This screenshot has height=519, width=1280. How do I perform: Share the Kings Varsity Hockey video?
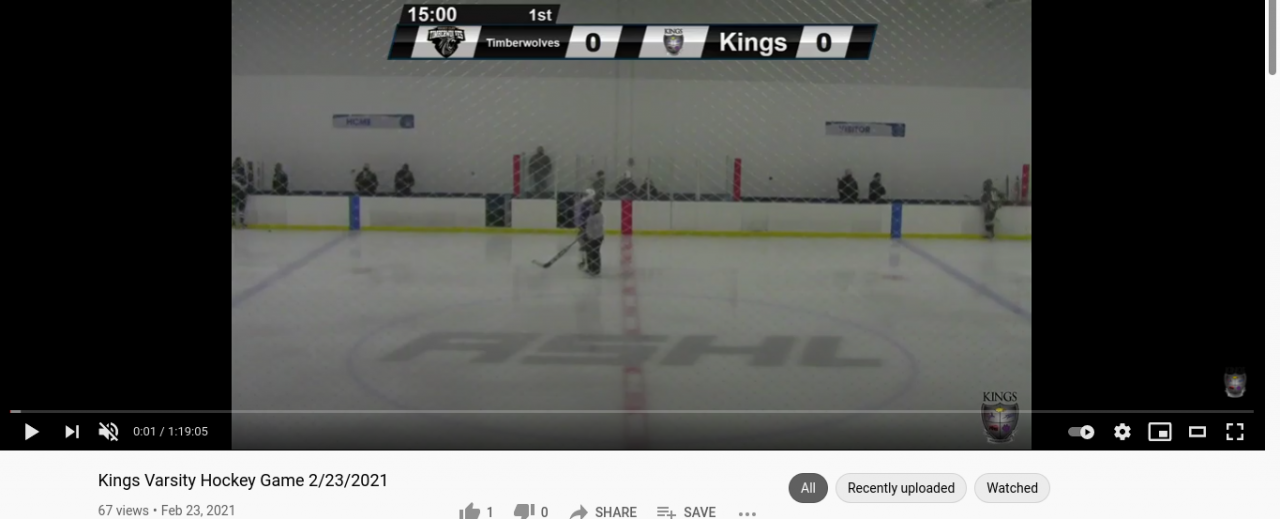pyautogui.click(x=603, y=512)
